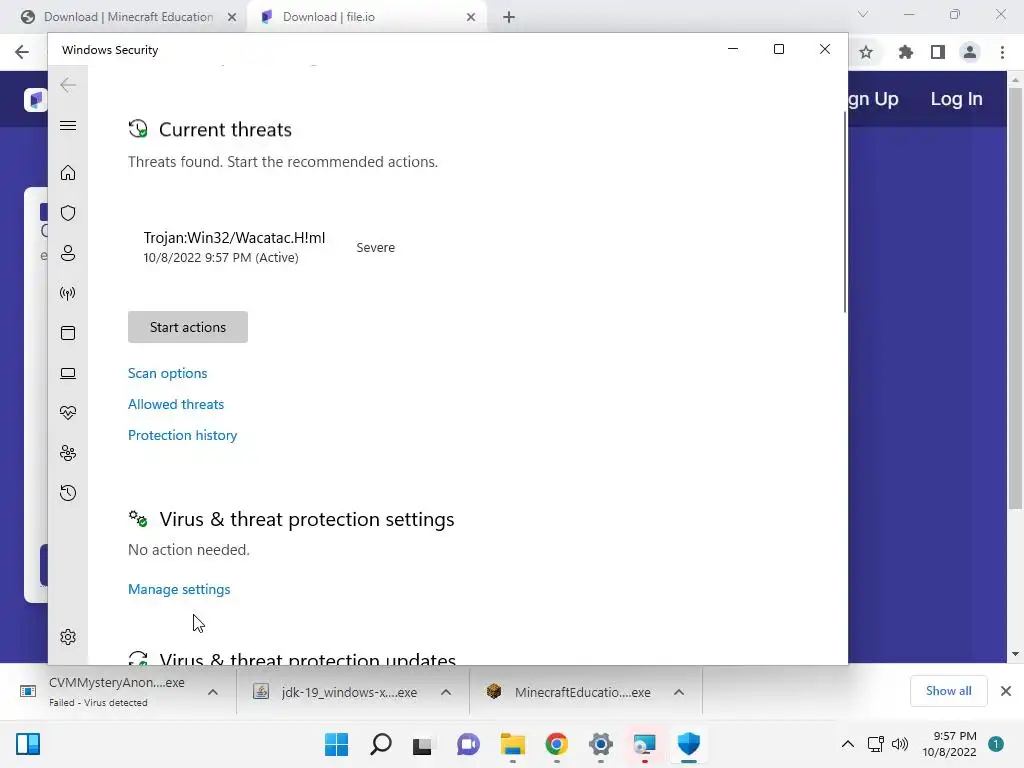Click Show all downloads button
Screen dimensions: 1024x768
pyautogui.click(x=948, y=691)
